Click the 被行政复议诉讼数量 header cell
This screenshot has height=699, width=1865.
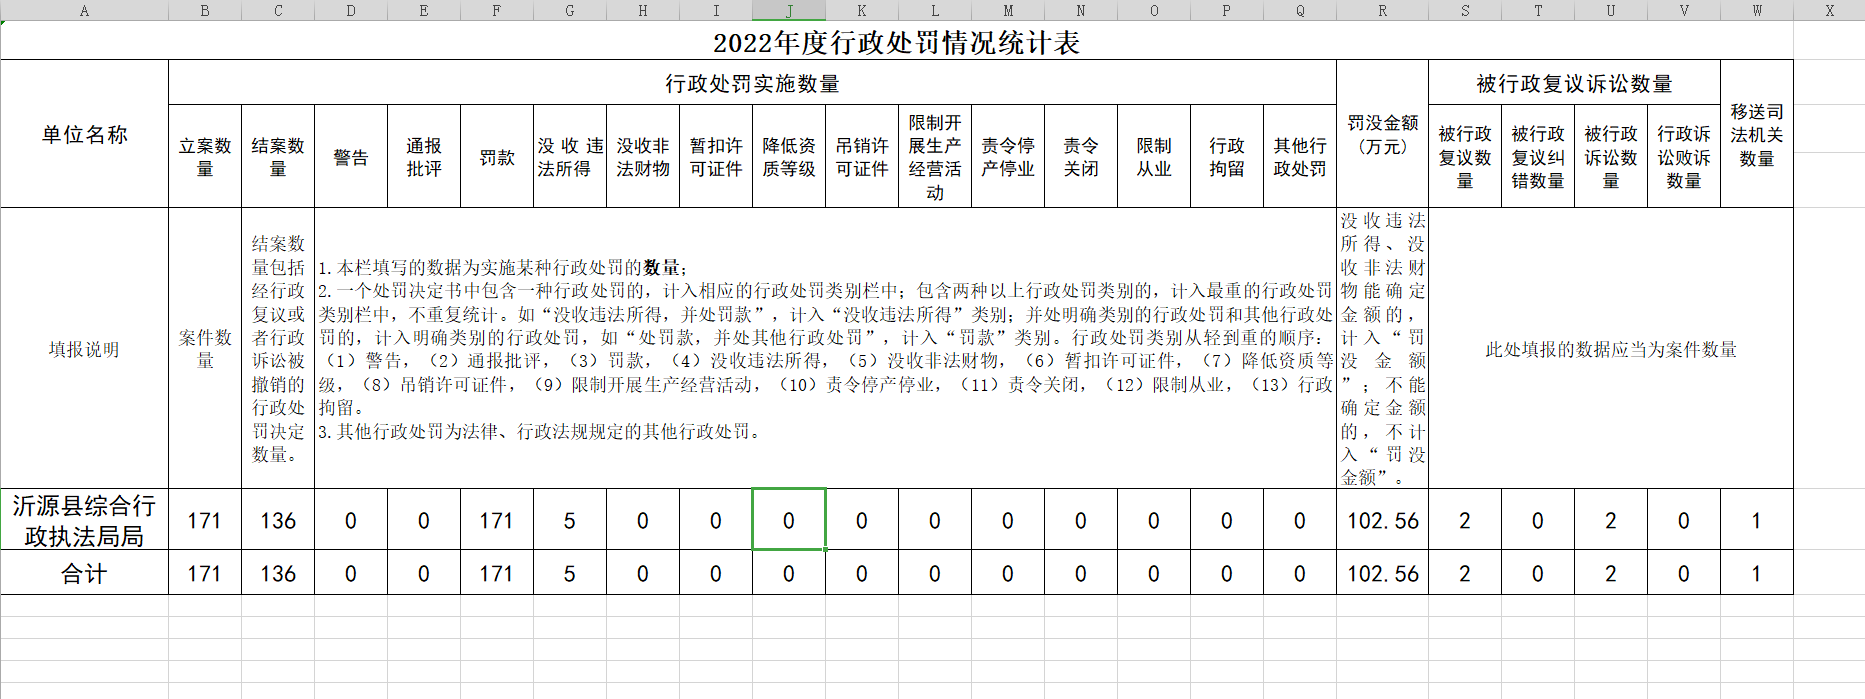(1574, 83)
